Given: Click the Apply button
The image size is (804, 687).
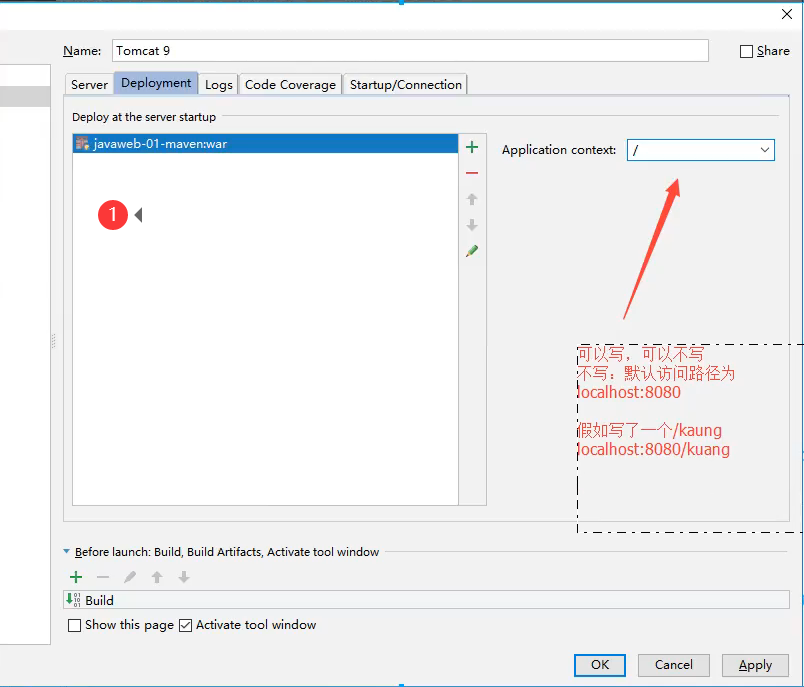Looking at the screenshot, I should 755,665.
